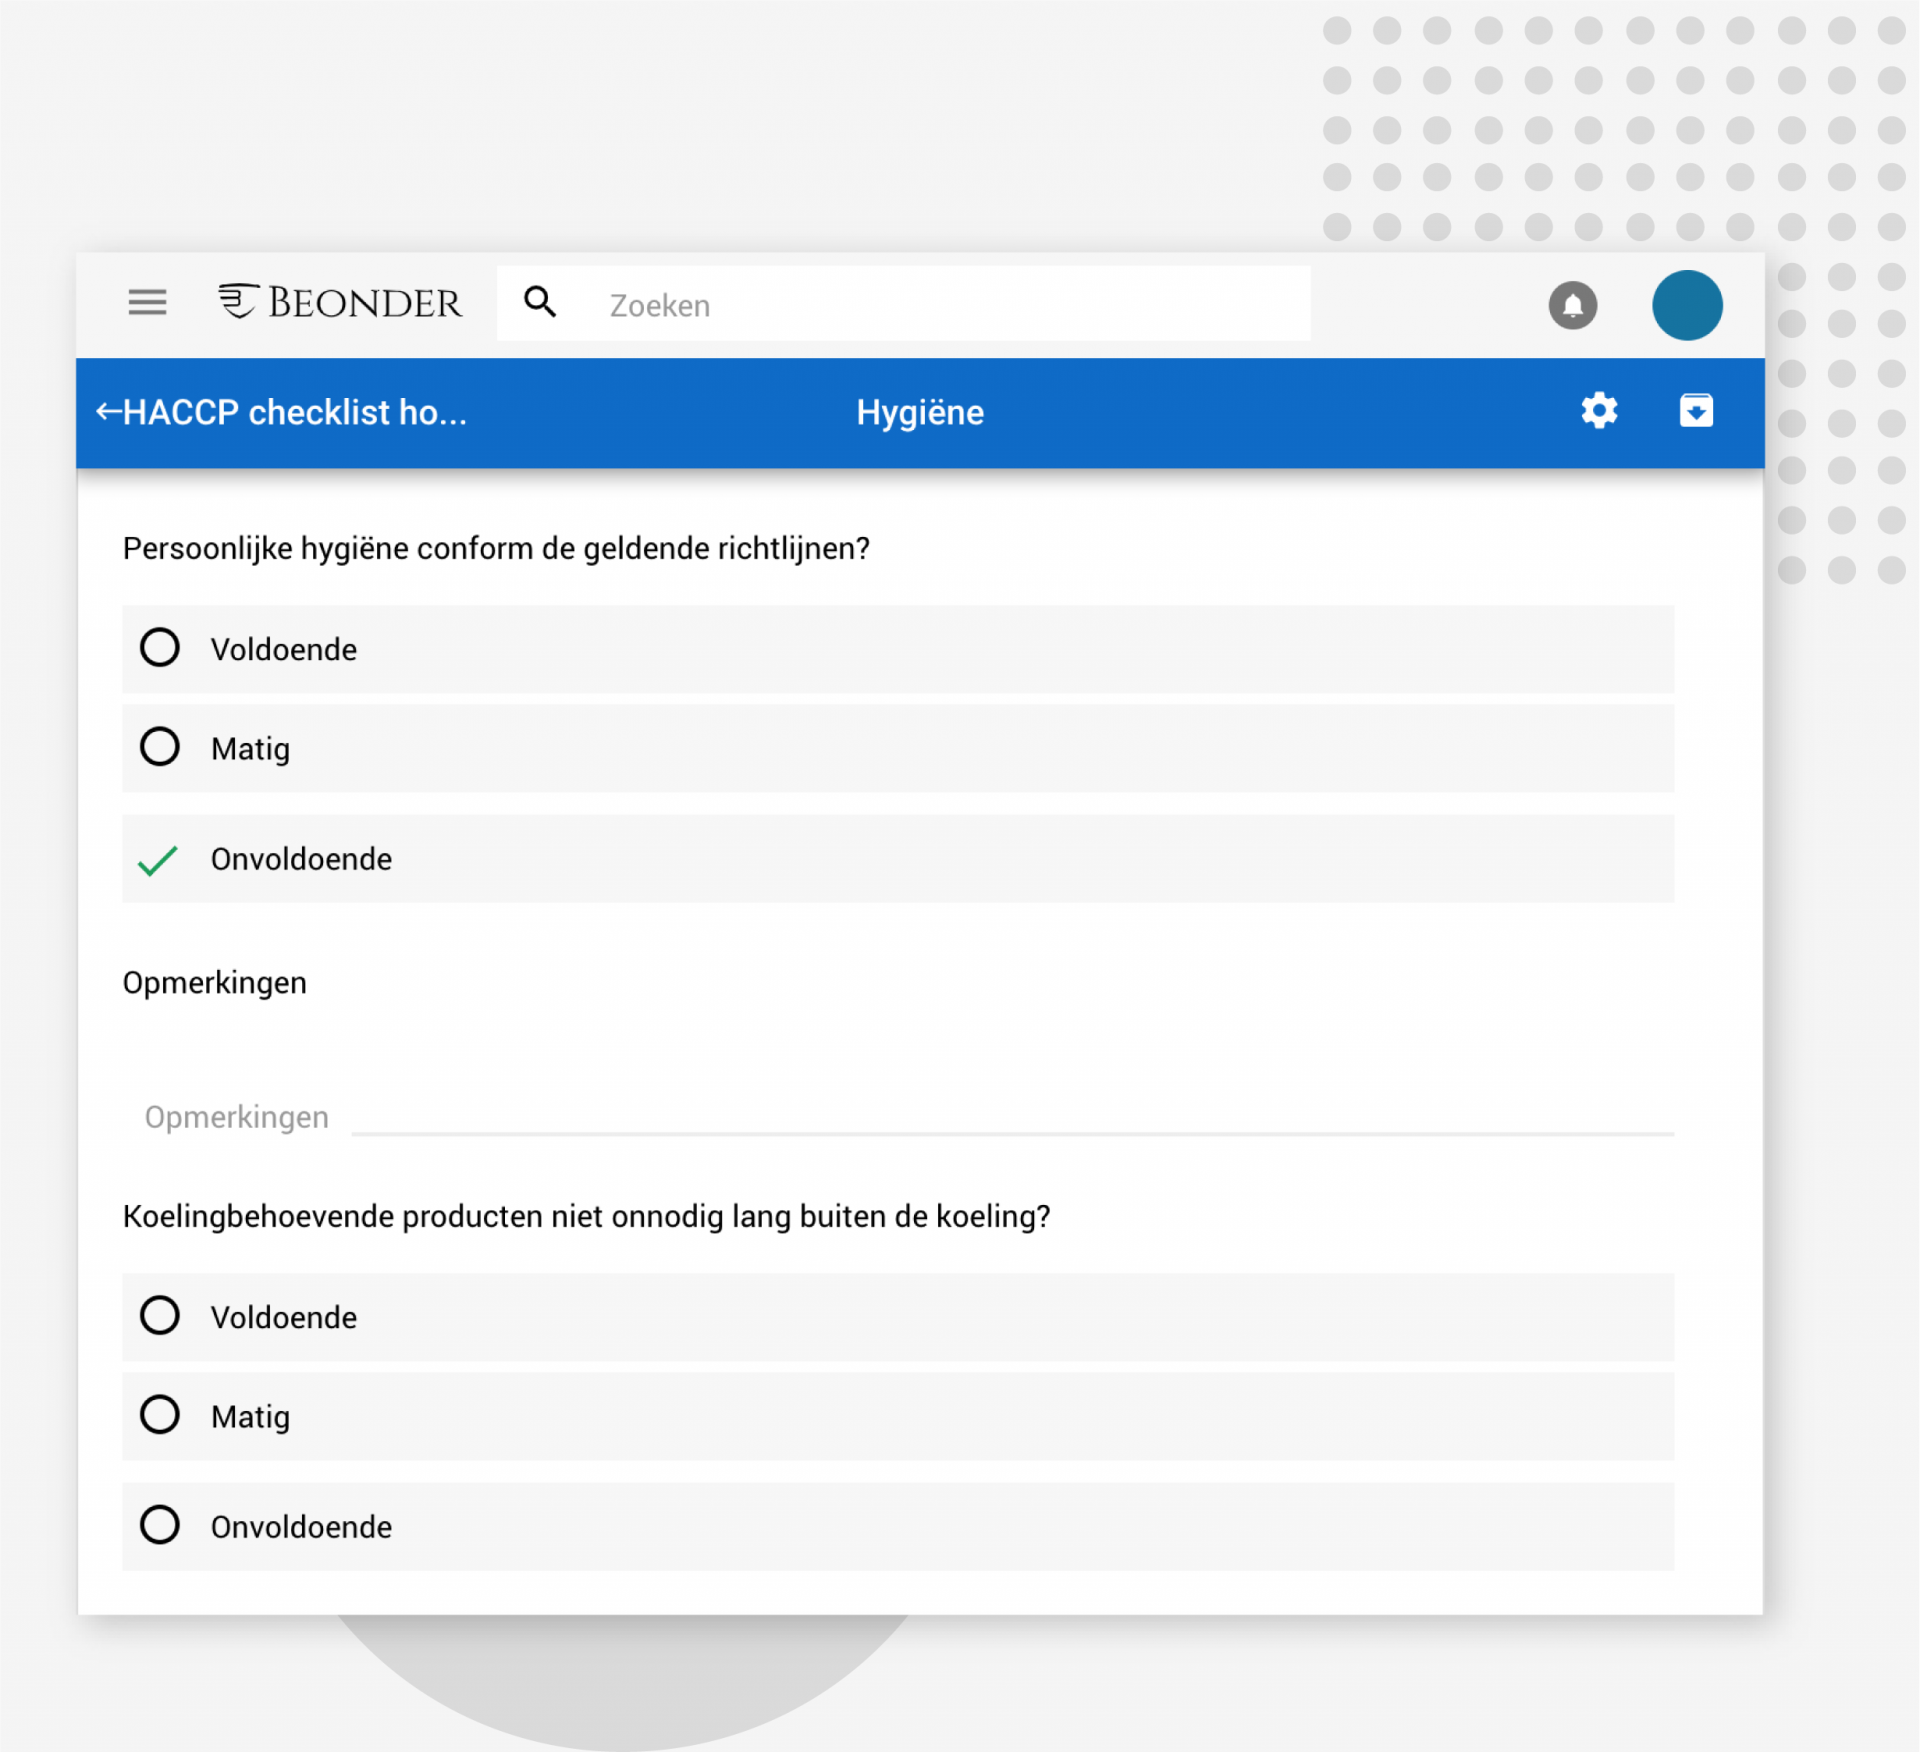This screenshot has width=1920, height=1752.
Task: Select Voldoende for cooling products question
Action: coord(160,1316)
